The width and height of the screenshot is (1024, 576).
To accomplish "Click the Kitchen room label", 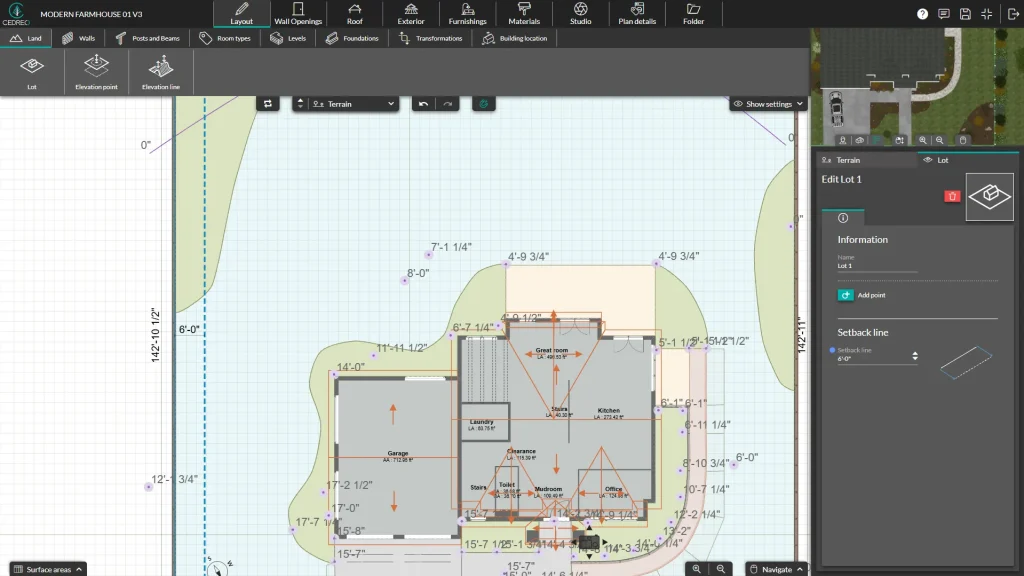I will pos(609,410).
